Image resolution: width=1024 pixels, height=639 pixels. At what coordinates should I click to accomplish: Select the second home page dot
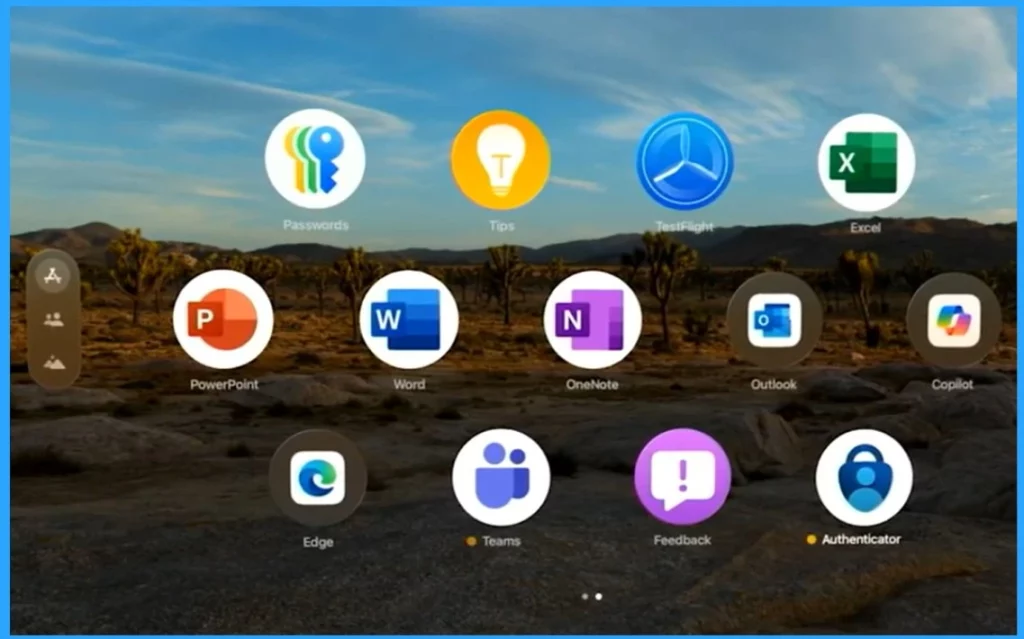(599, 597)
